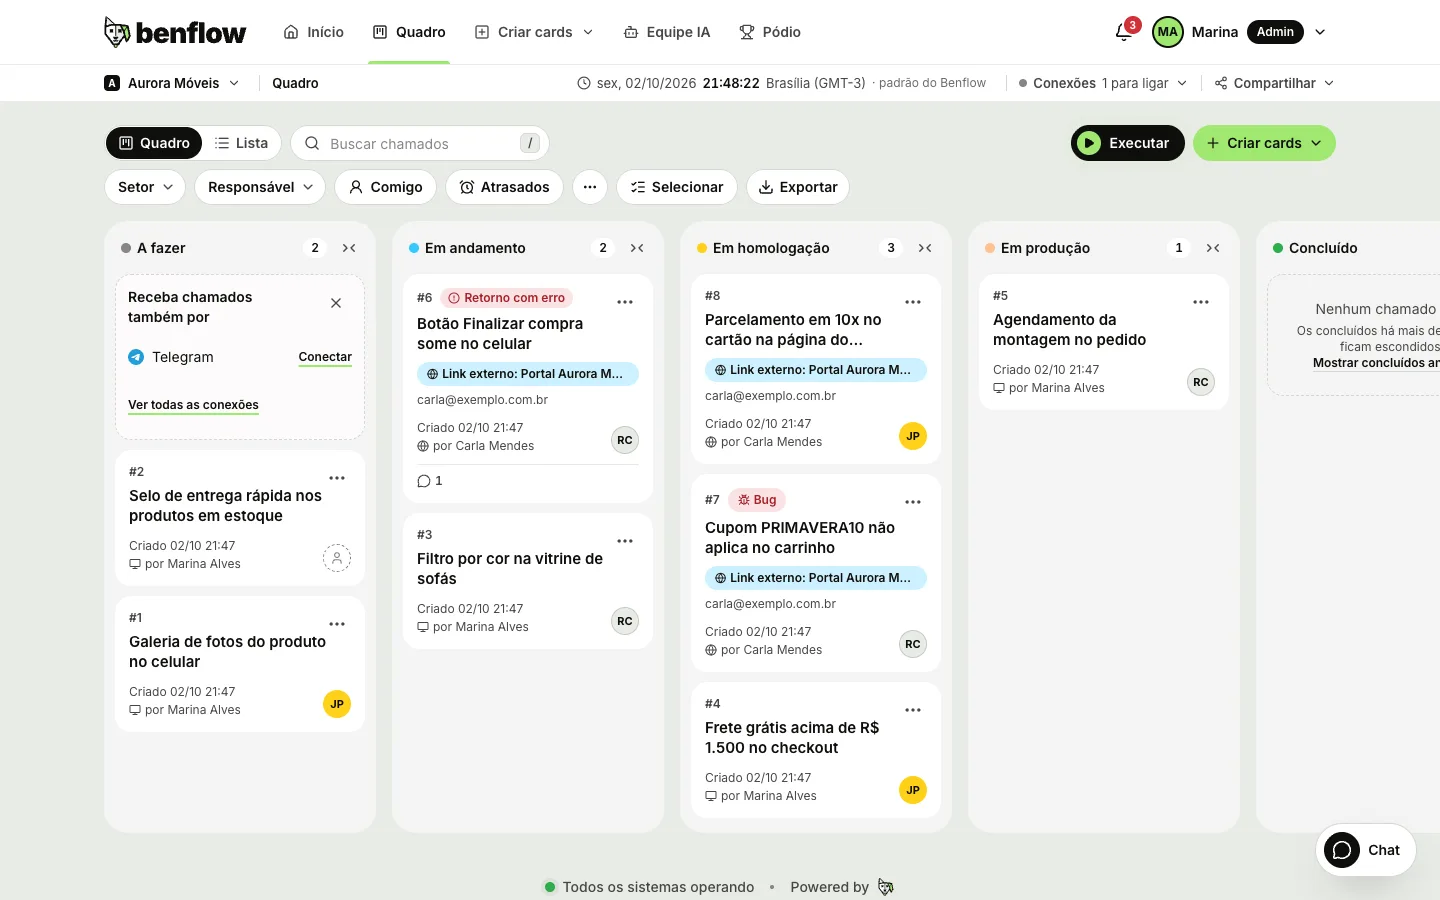1440x900 pixels.
Task: Open three-dot menu on card #8
Action: pos(913,302)
